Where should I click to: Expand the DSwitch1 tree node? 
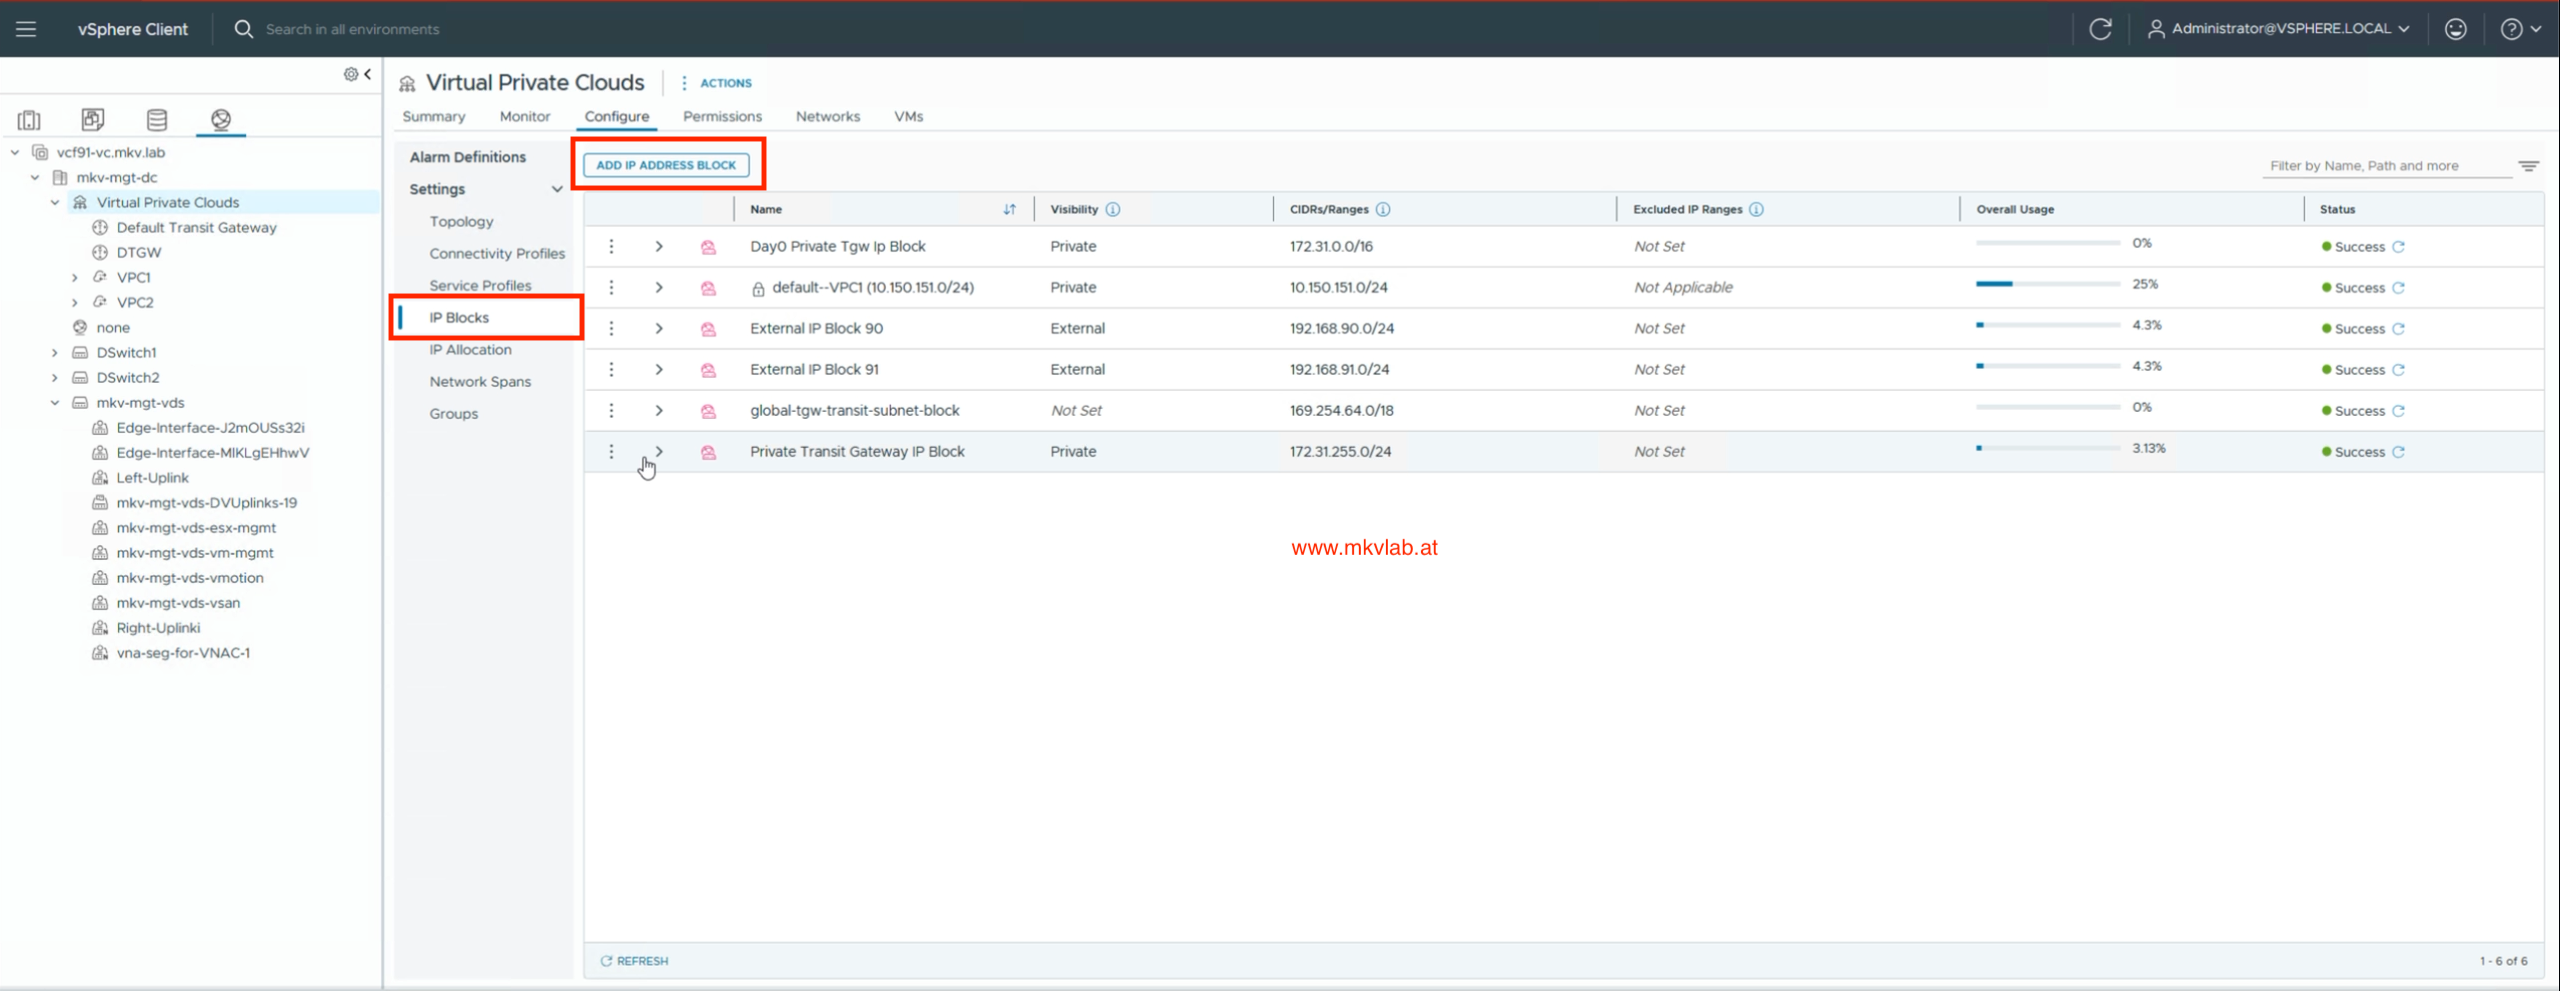tap(55, 353)
